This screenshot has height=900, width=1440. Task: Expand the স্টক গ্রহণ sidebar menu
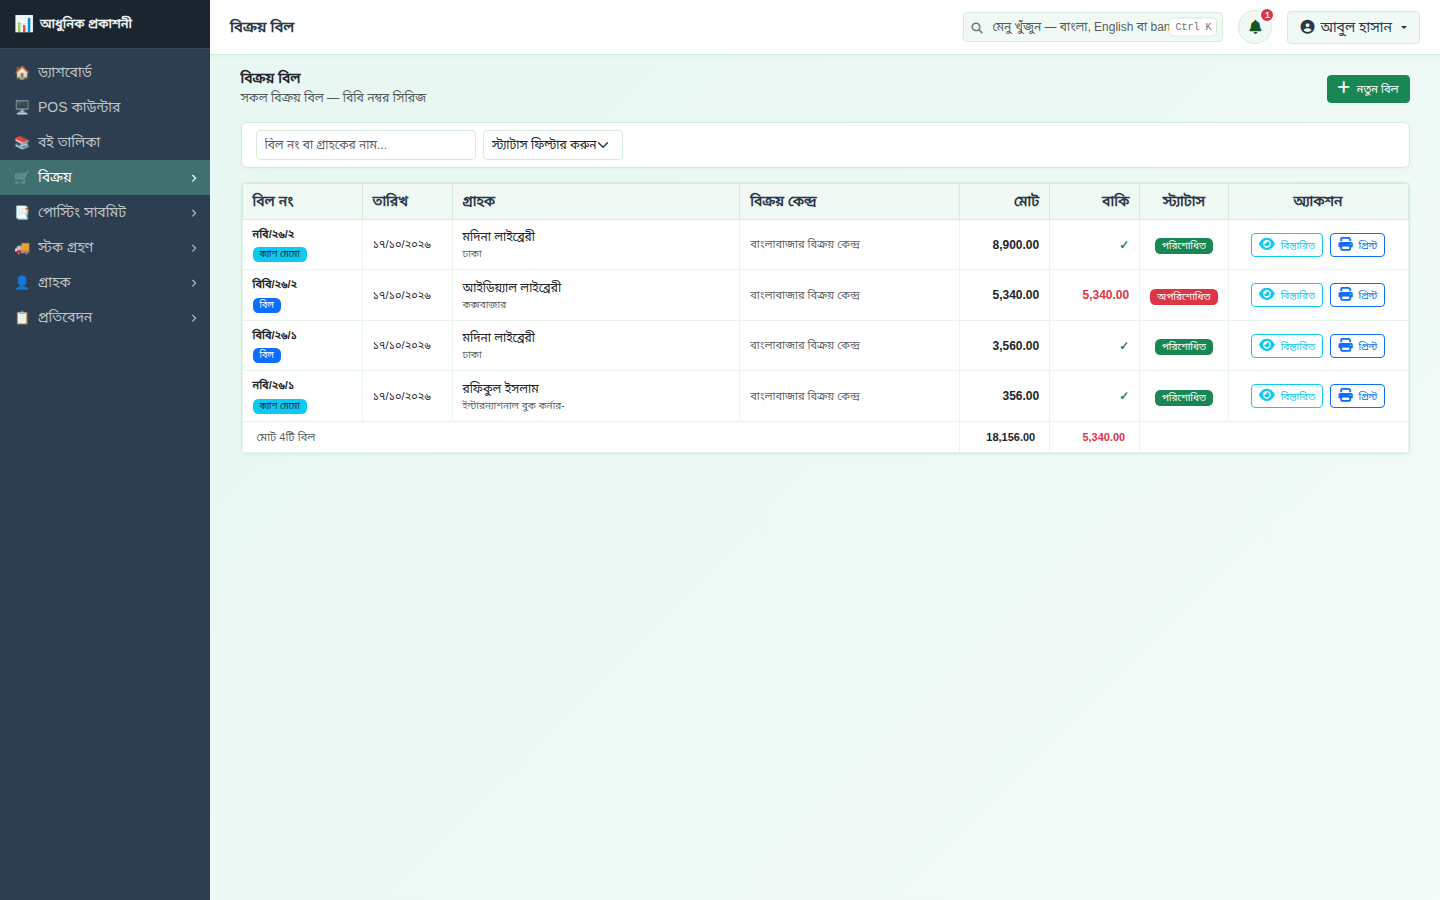(x=105, y=248)
